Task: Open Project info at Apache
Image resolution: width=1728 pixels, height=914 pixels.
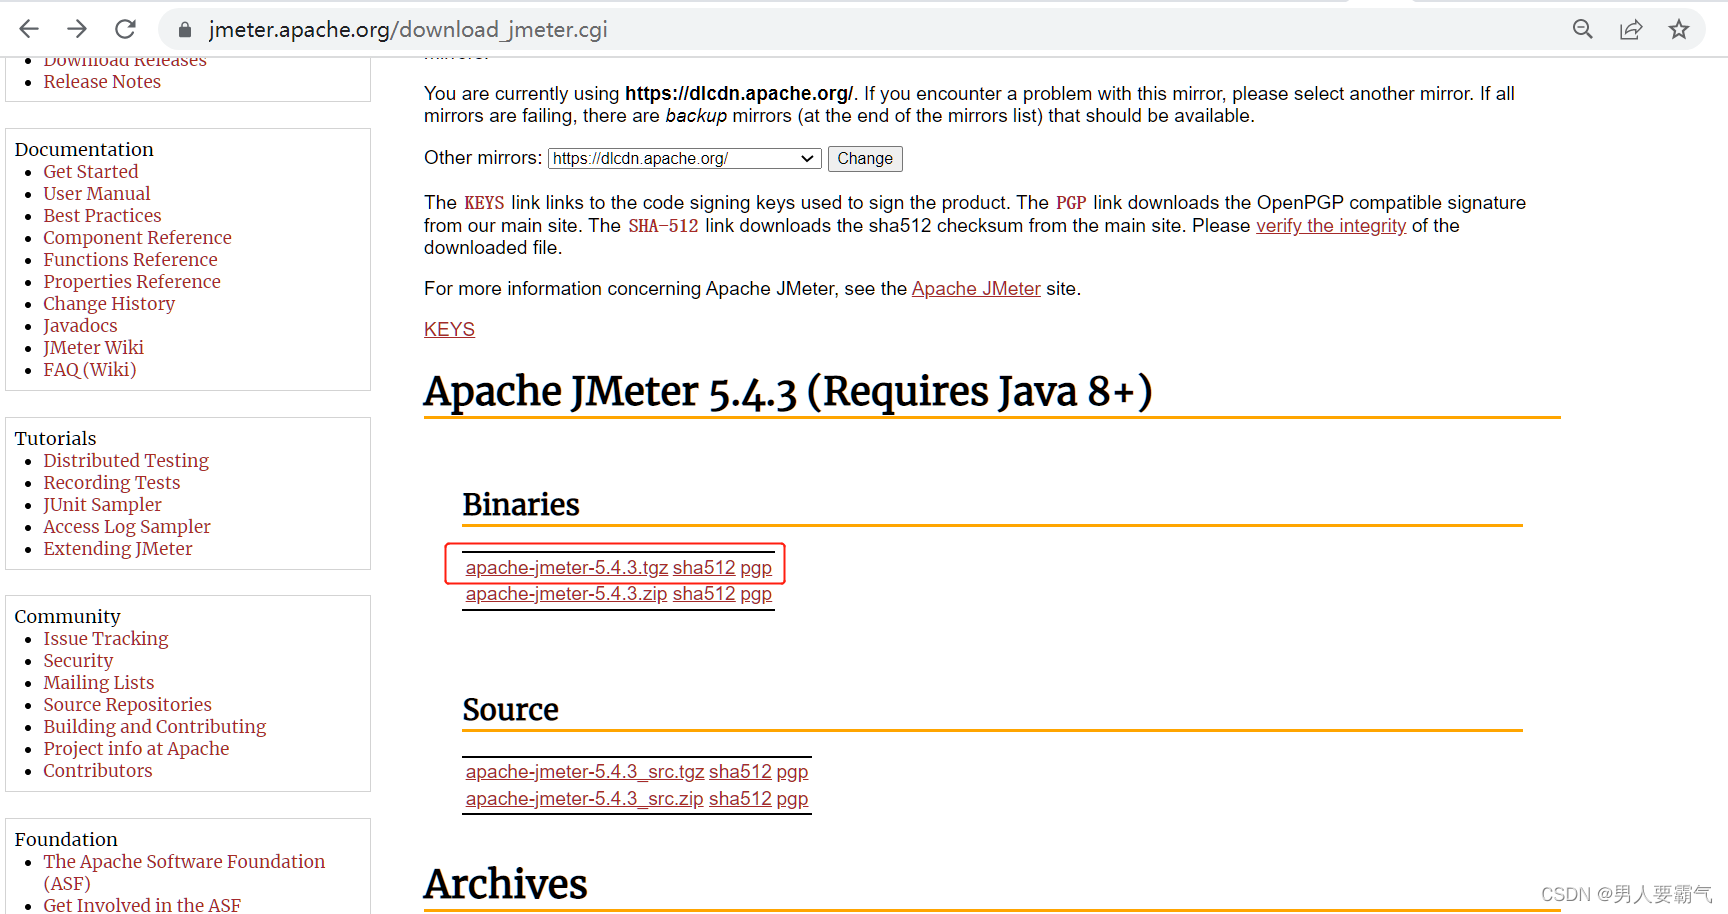Action: pyautogui.click(x=136, y=749)
